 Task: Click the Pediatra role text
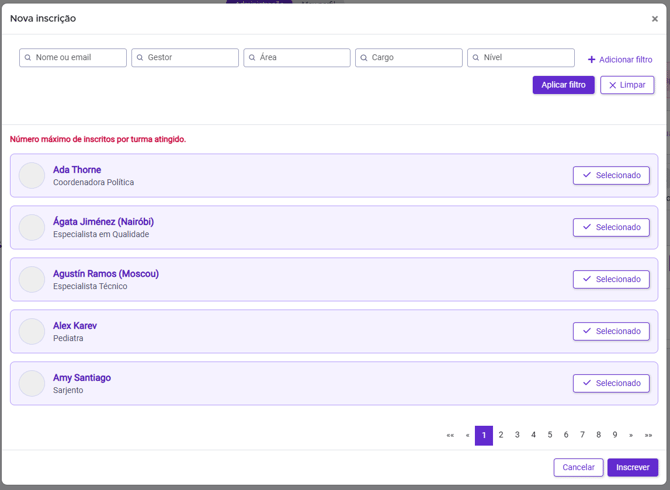coord(68,338)
